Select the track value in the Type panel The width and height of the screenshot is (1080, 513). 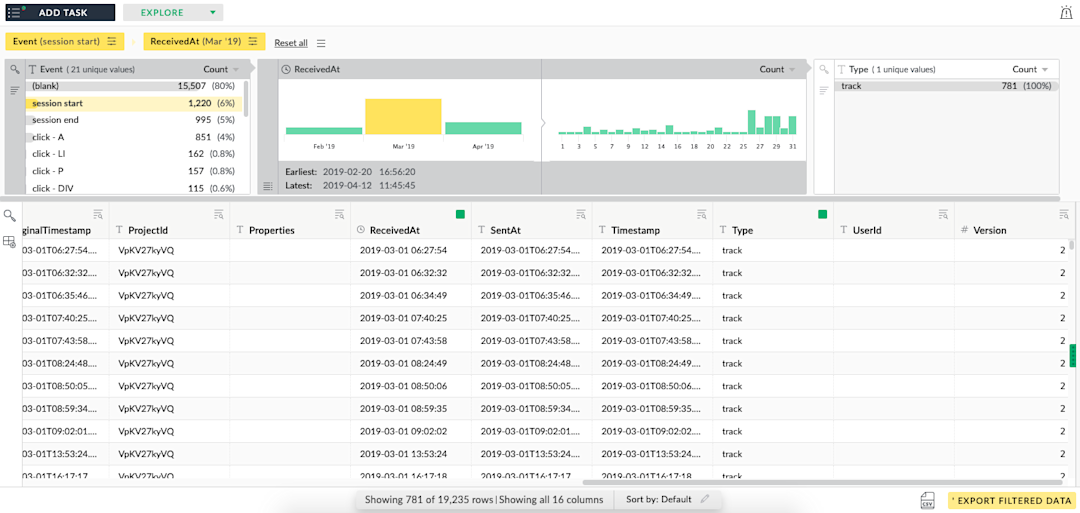tap(947, 86)
